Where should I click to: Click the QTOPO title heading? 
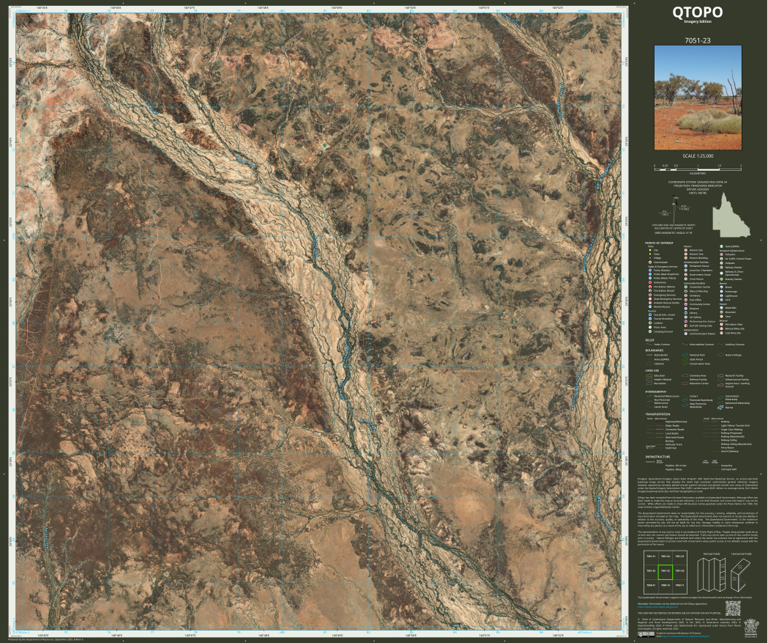tap(697, 12)
